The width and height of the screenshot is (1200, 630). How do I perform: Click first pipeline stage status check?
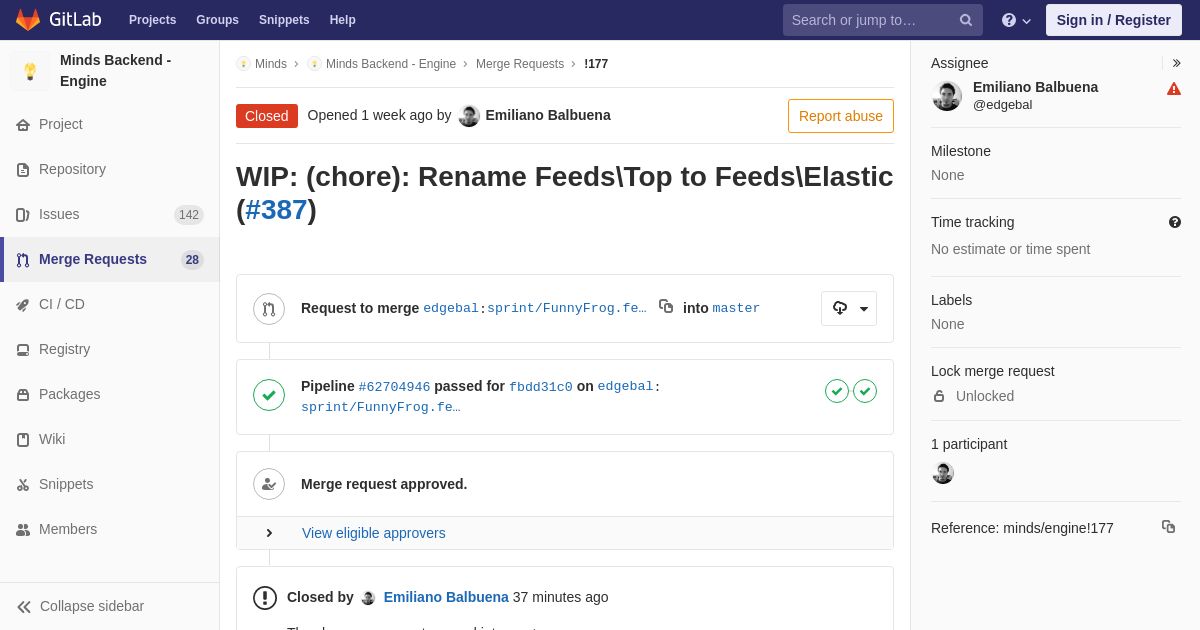[837, 391]
